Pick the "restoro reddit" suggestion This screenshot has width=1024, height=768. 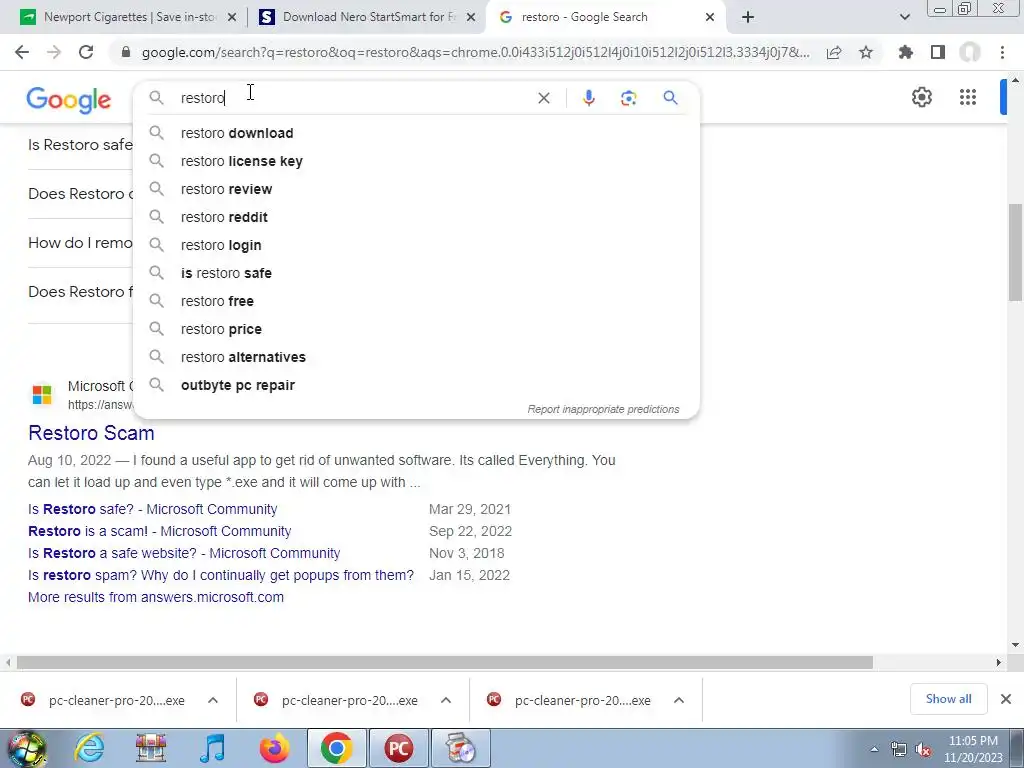coord(417,217)
